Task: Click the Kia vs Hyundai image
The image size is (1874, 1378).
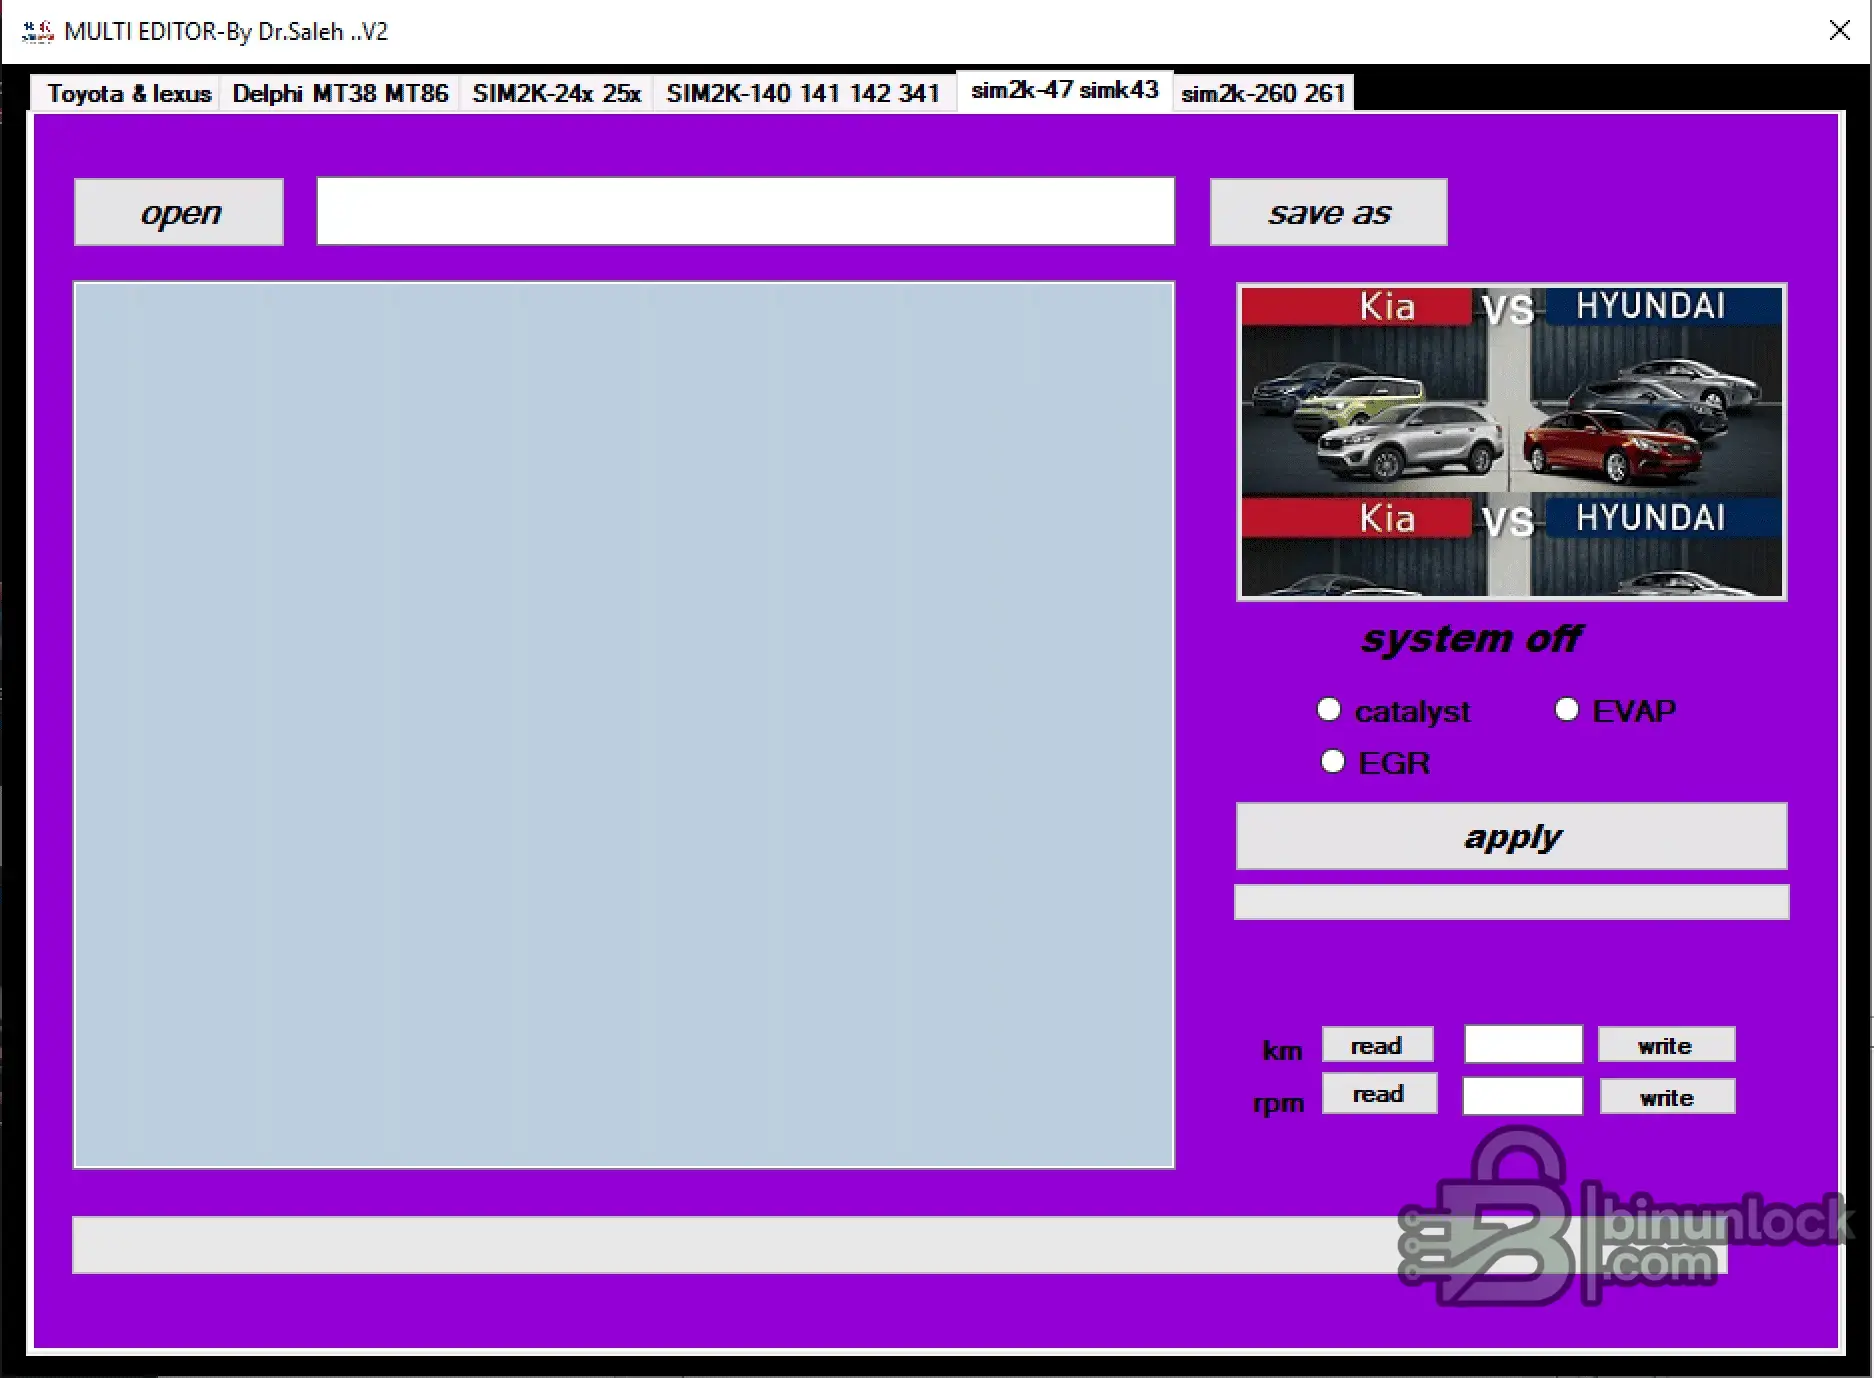Action: click(1512, 442)
